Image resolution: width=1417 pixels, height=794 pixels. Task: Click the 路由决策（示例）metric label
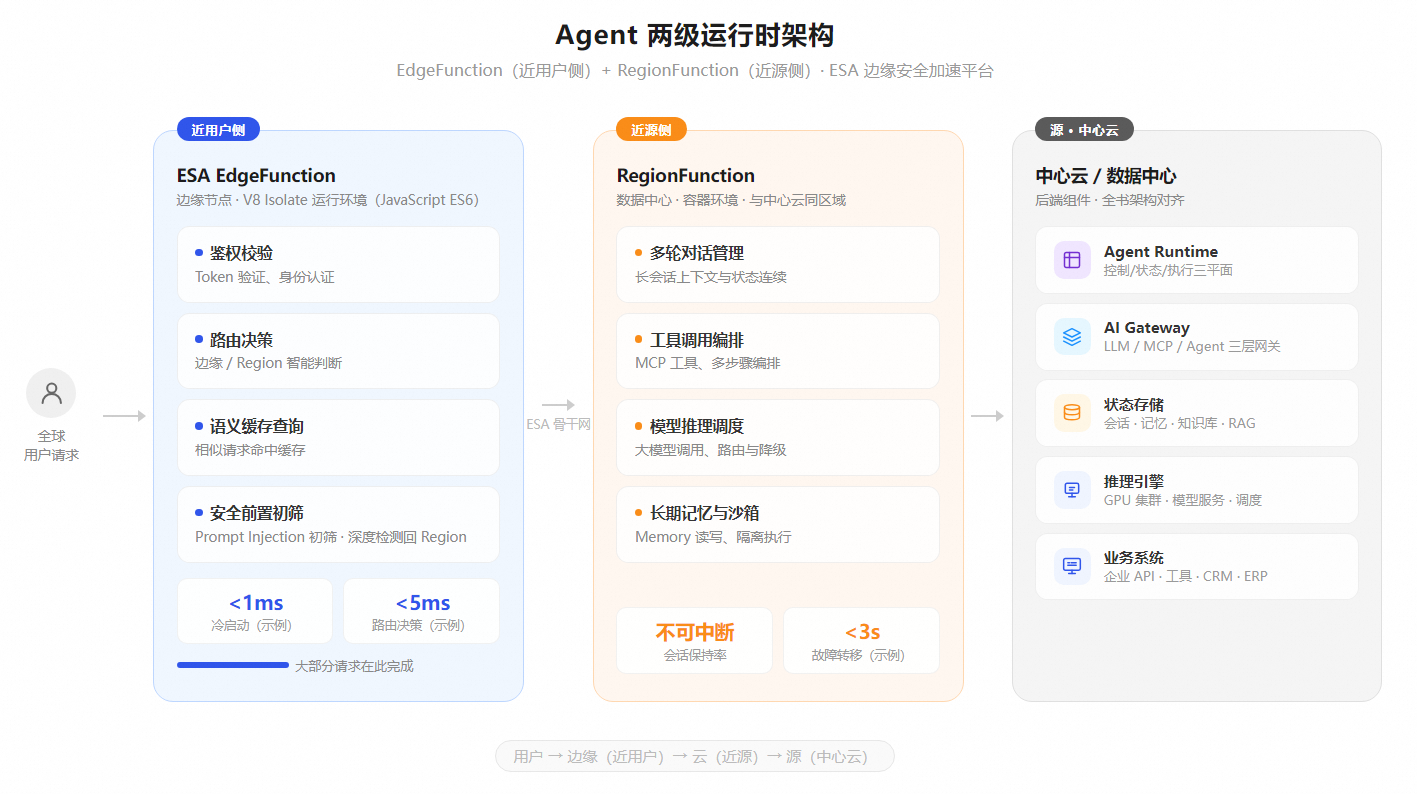coord(422,626)
